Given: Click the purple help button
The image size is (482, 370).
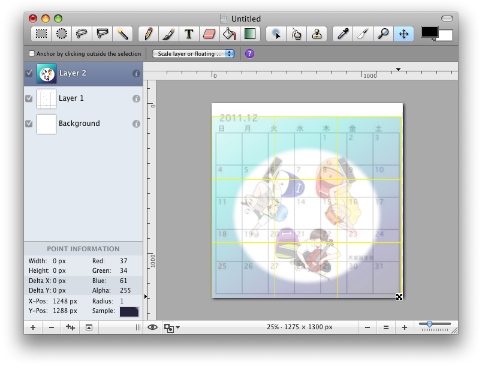Looking at the screenshot, I should coord(249,54).
